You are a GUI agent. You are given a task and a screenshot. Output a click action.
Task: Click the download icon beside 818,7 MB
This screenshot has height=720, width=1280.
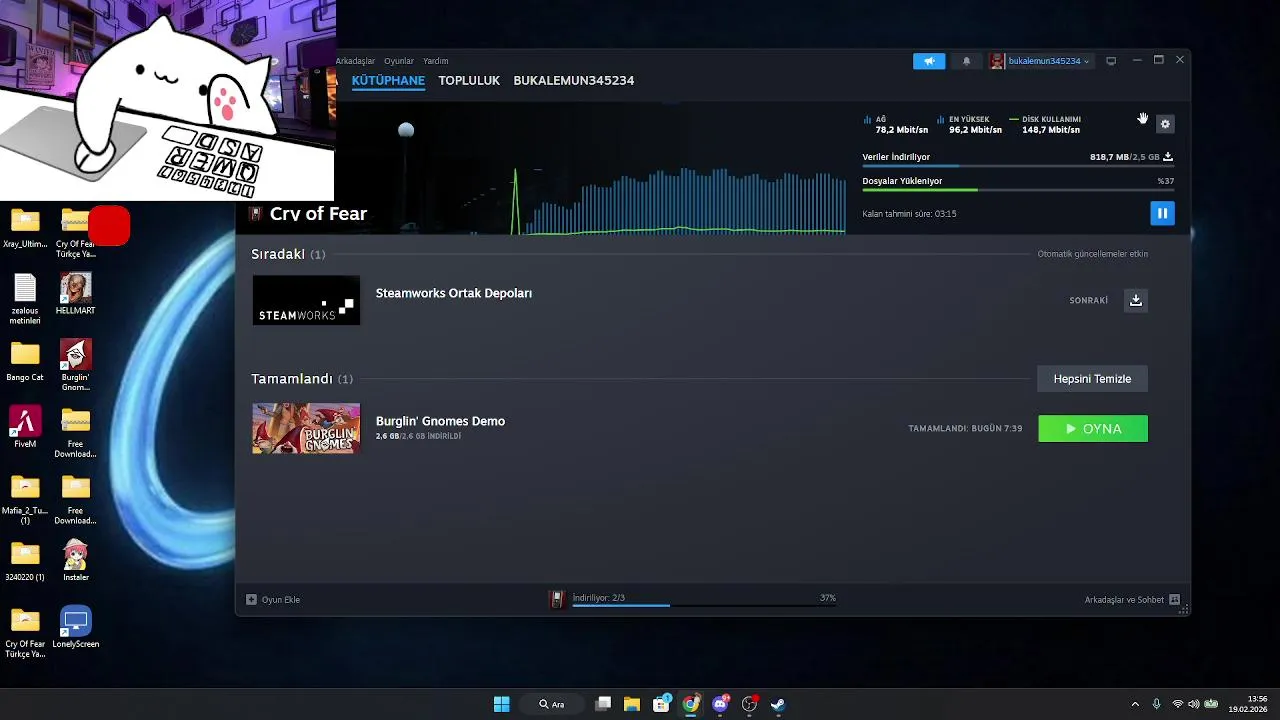point(1168,157)
